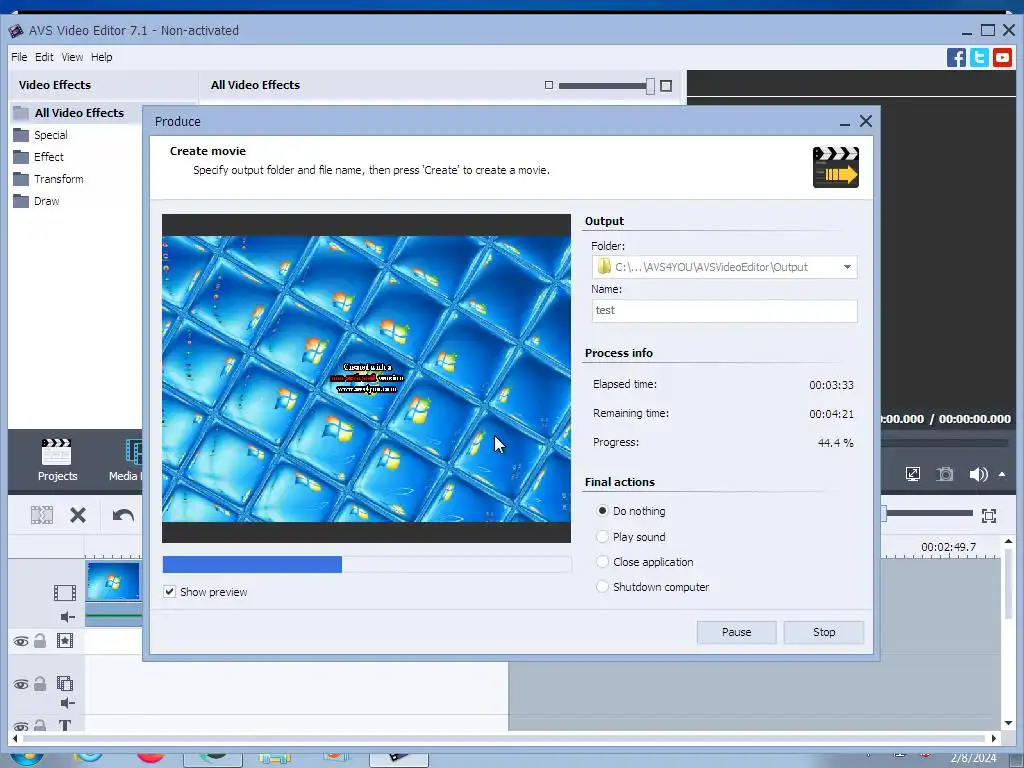Click the large thumbnail size icon

pyautogui.click(x=665, y=86)
